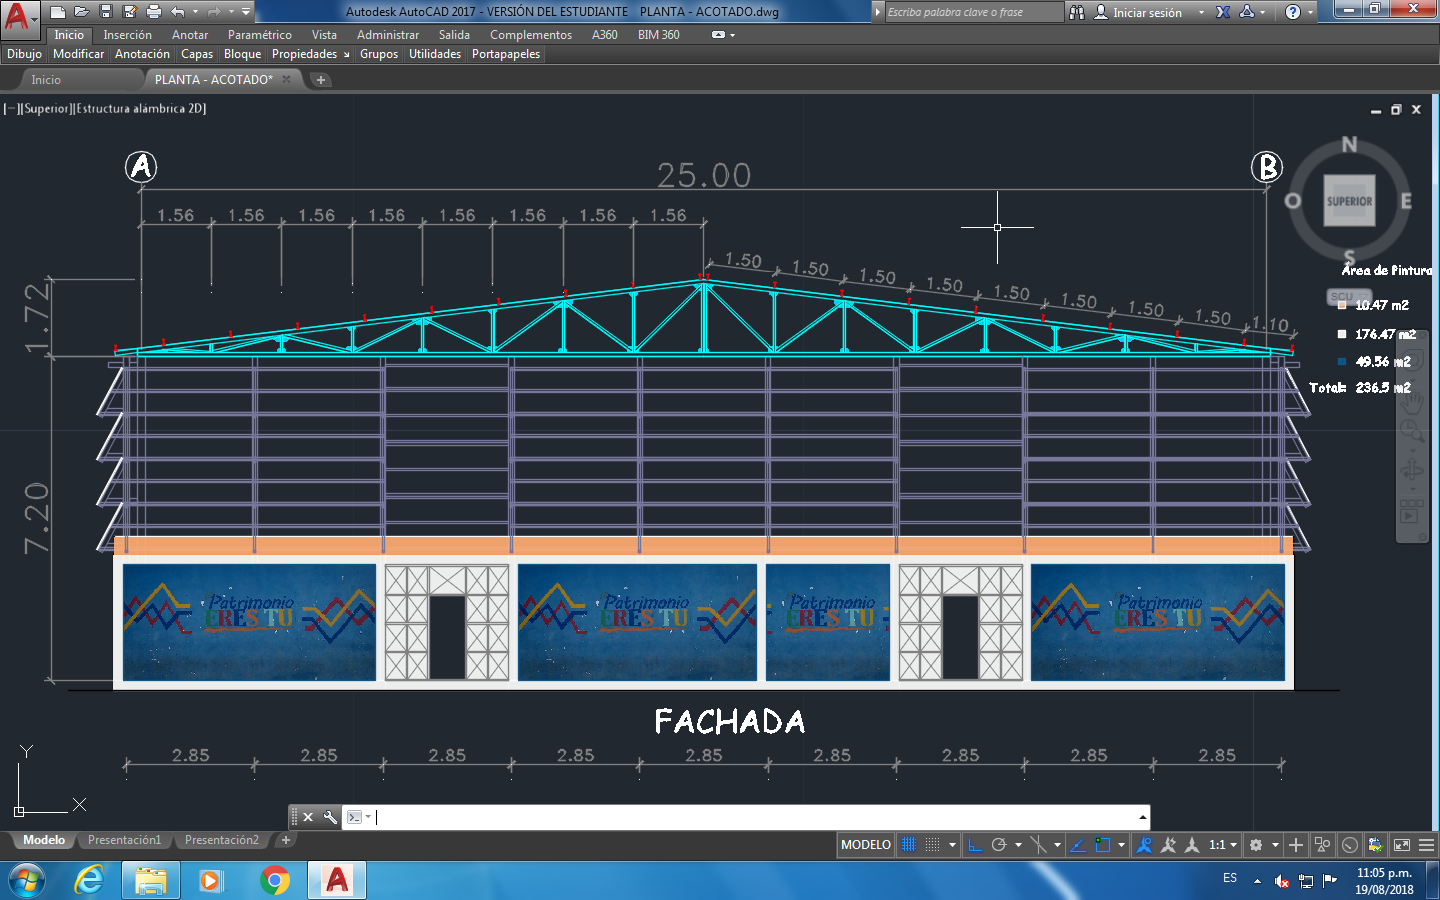Toggle drawing grid display
The height and width of the screenshot is (900, 1440).
[x=909, y=845]
